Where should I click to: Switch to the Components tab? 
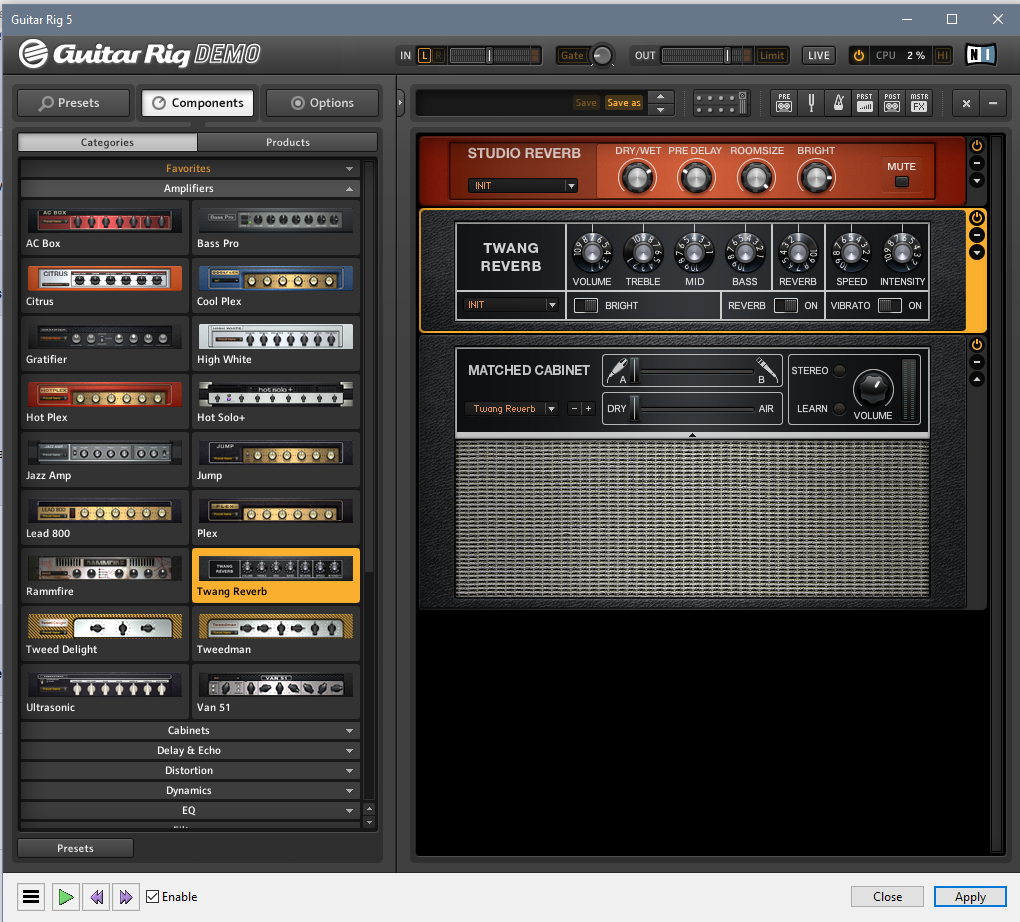pyautogui.click(x=198, y=103)
